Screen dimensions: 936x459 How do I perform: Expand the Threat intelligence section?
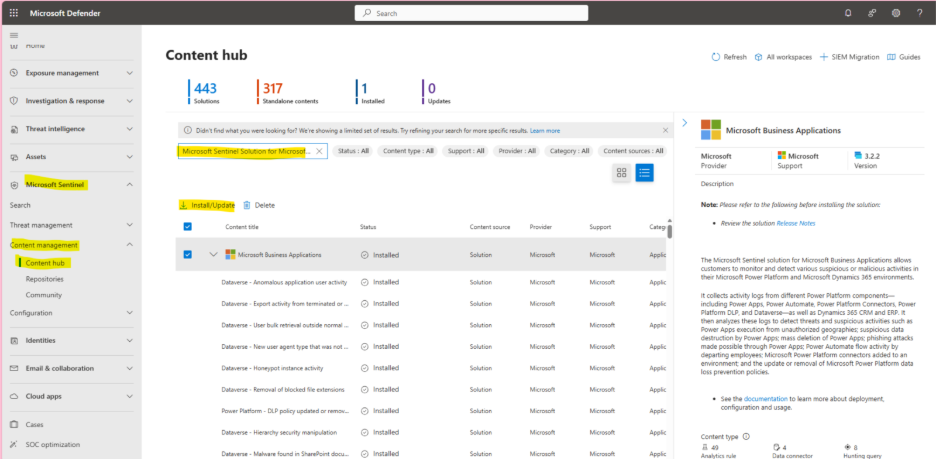pos(130,129)
